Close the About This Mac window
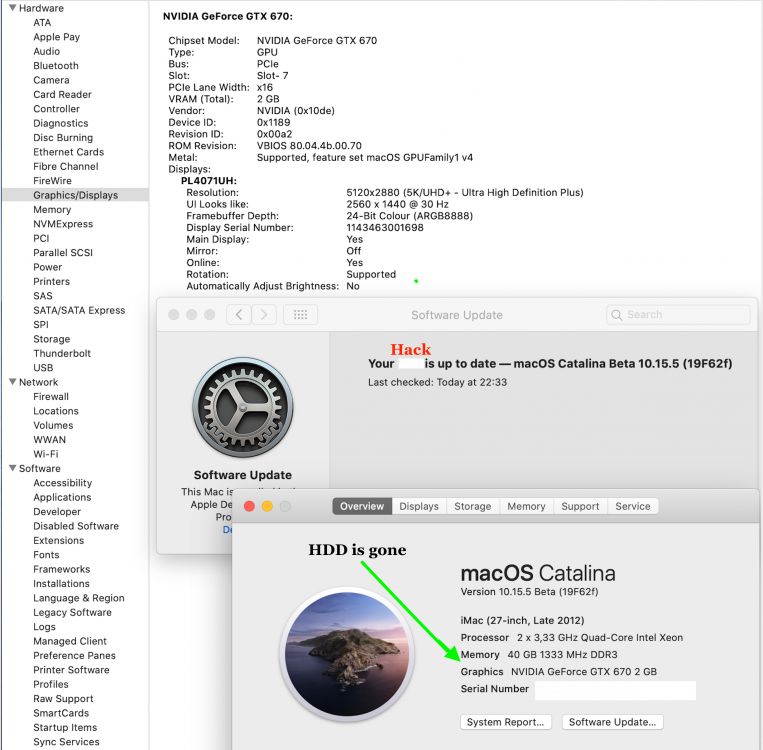Screen dimensions: 763x750 coord(249,506)
